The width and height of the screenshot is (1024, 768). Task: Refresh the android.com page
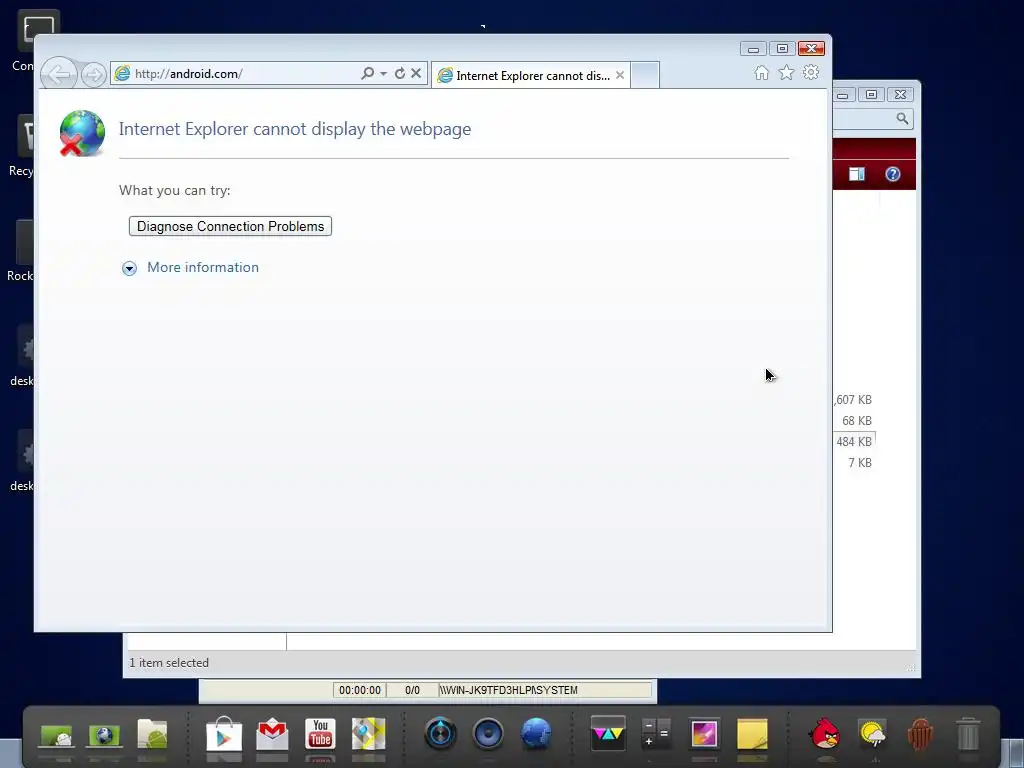400,73
